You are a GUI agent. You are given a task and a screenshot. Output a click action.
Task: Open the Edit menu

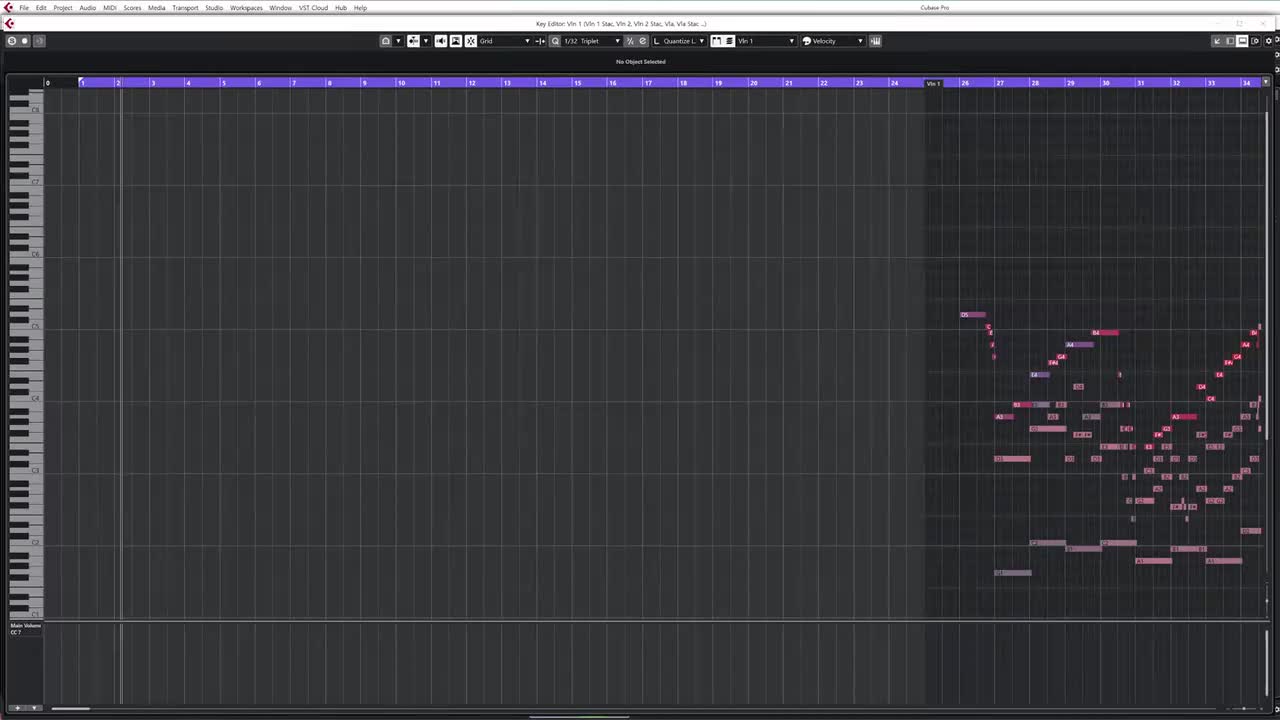pyautogui.click(x=41, y=8)
